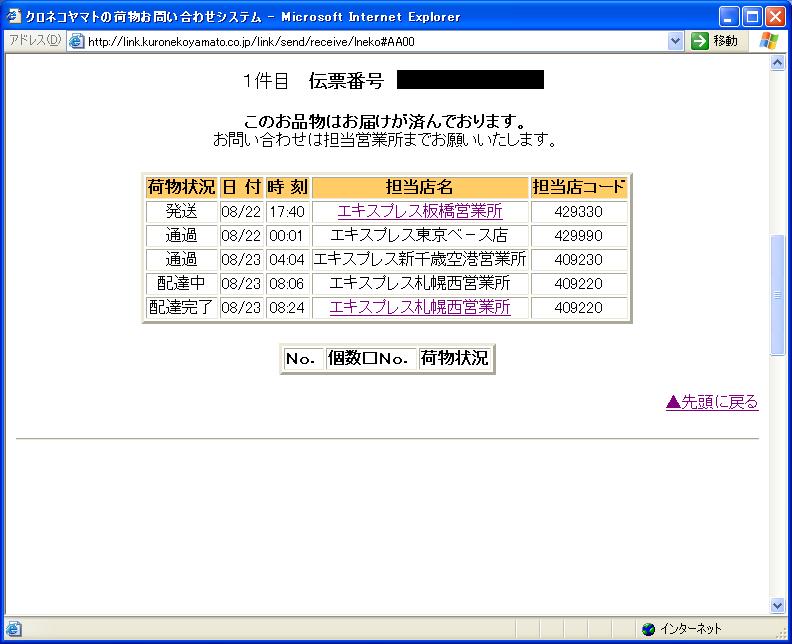Click the page icon in address bar
792x644 pixels.
coord(76,41)
